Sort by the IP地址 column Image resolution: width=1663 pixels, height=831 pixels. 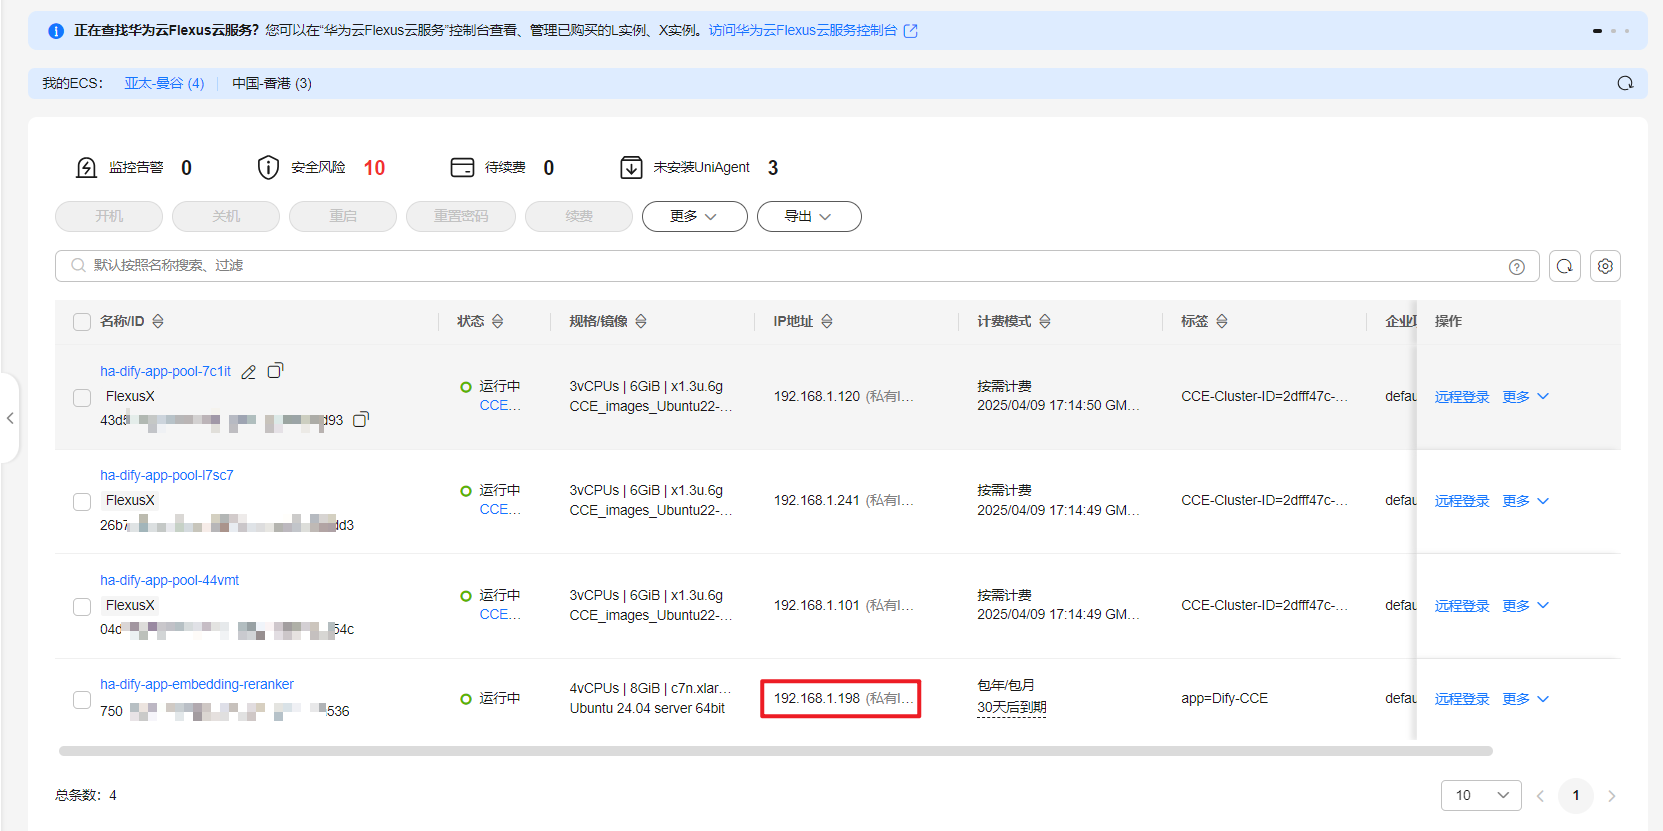tap(827, 321)
